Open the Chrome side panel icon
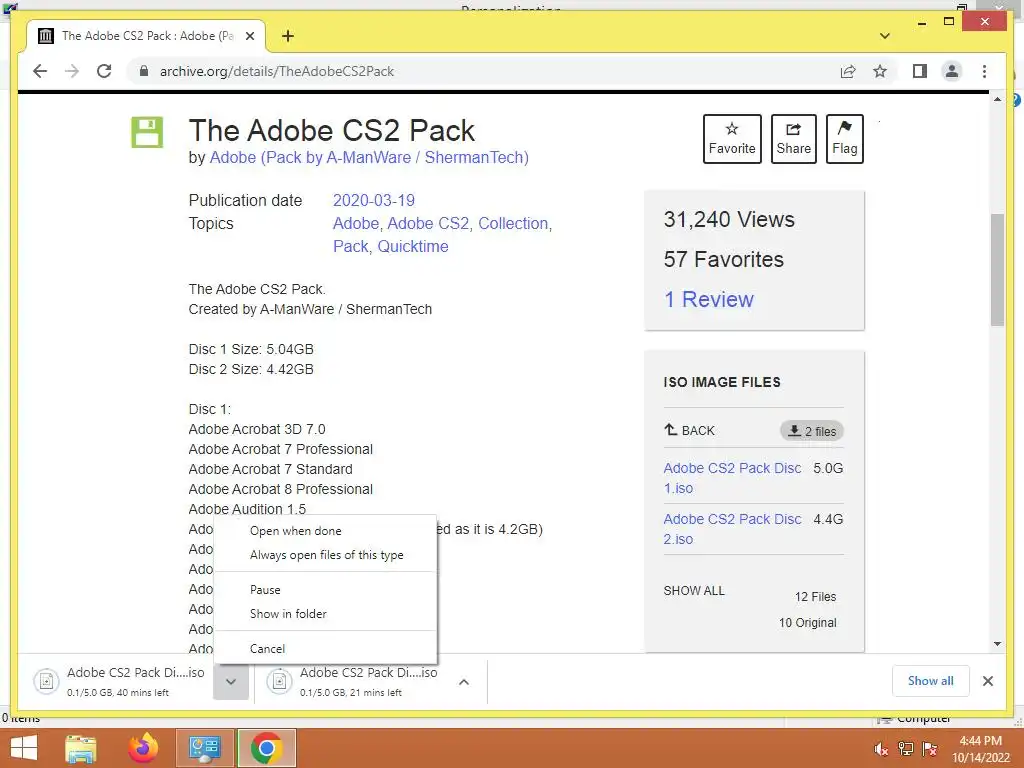The image size is (1024, 768). [x=920, y=71]
